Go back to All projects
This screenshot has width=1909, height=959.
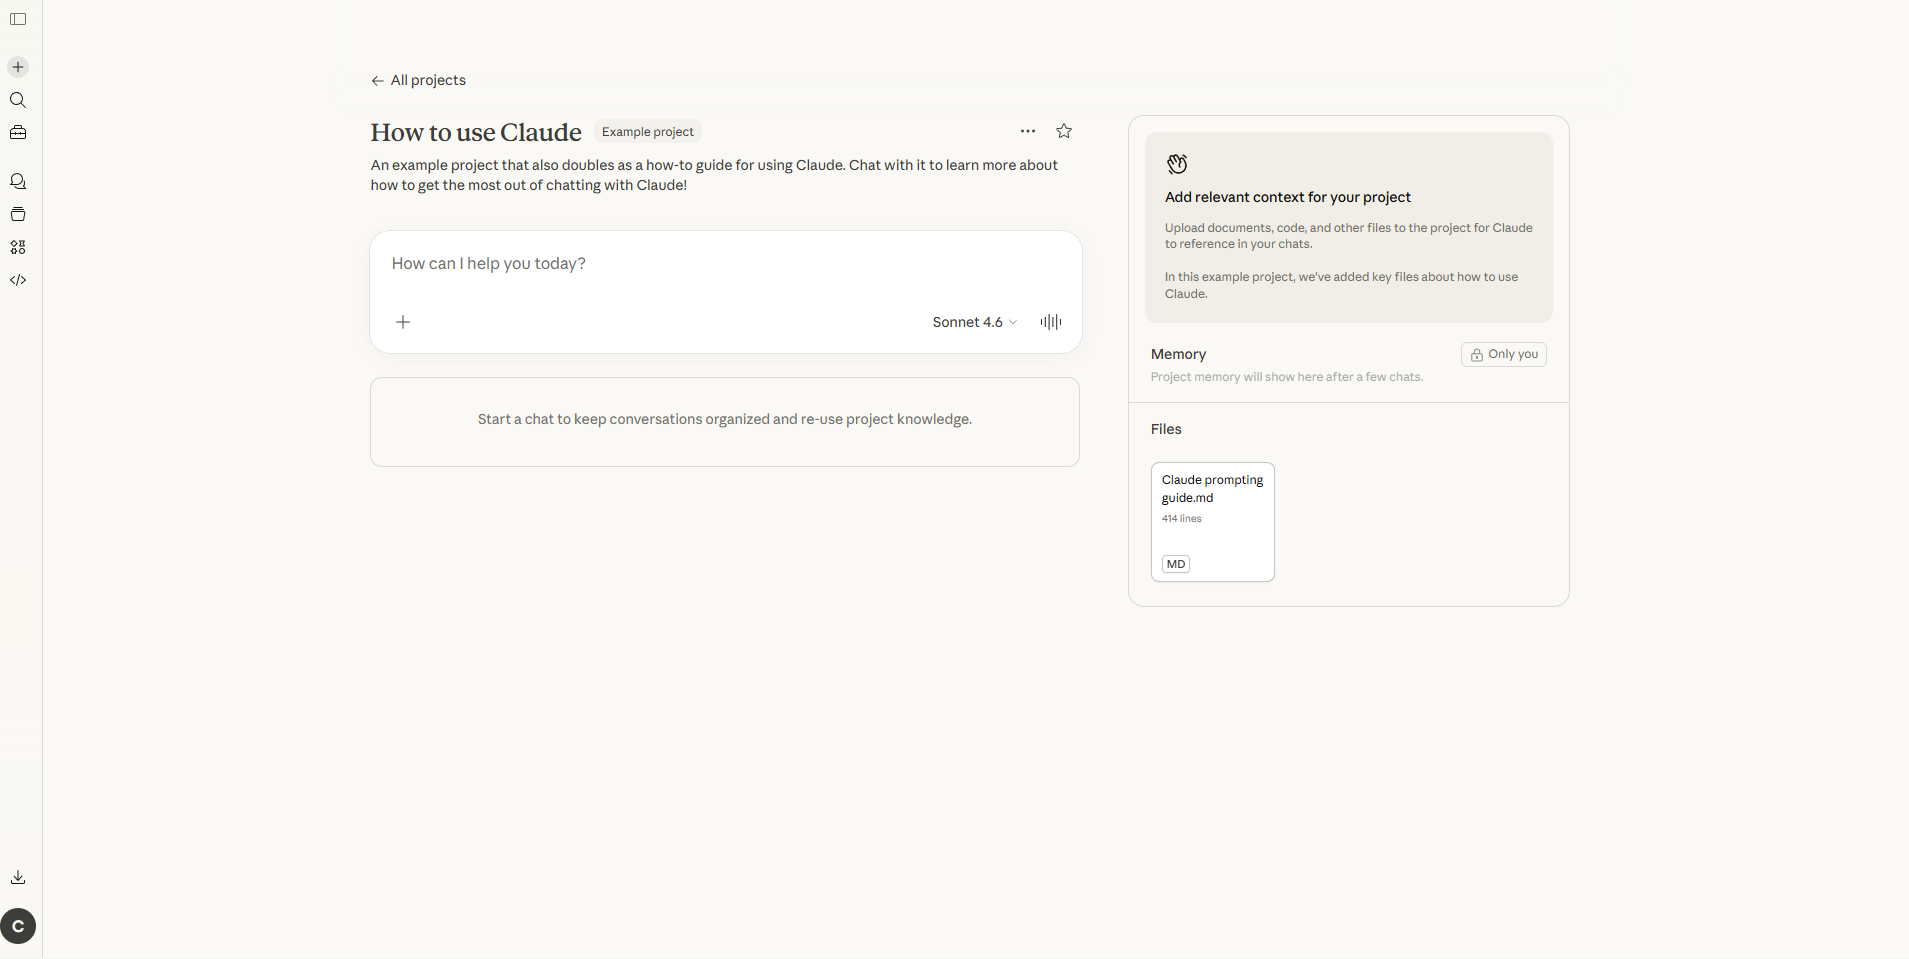point(418,80)
